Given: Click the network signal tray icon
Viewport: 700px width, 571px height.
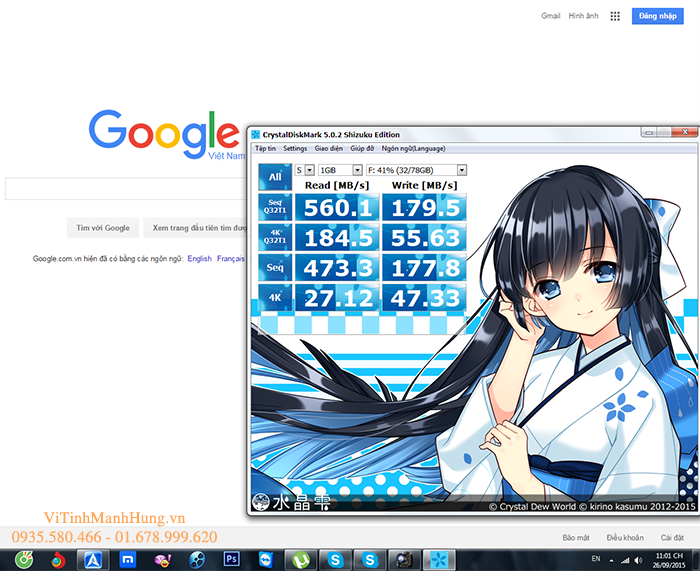Looking at the screenshot, I should pos(625,560).
